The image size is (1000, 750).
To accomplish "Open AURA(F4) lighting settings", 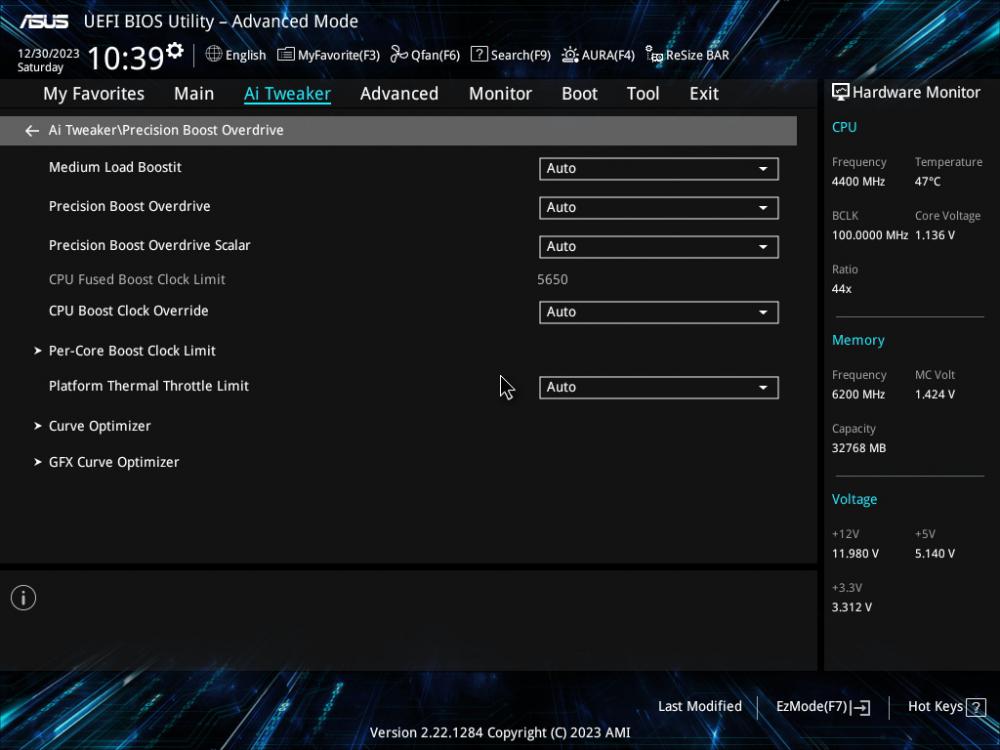I will pyautogui.click(x=598, y=55).
